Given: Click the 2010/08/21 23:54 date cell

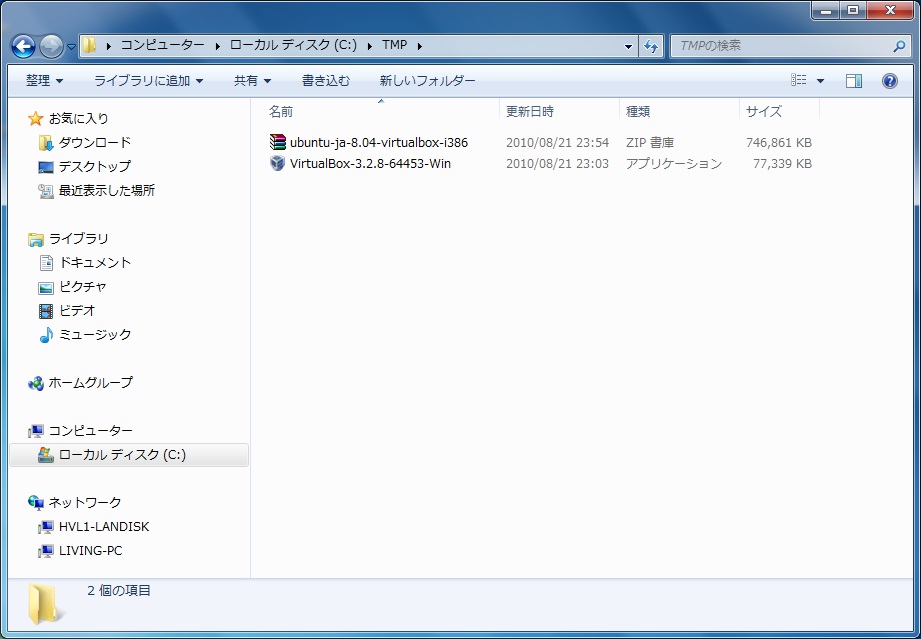Looking at the screenshot, I should [x=557, y=143].
